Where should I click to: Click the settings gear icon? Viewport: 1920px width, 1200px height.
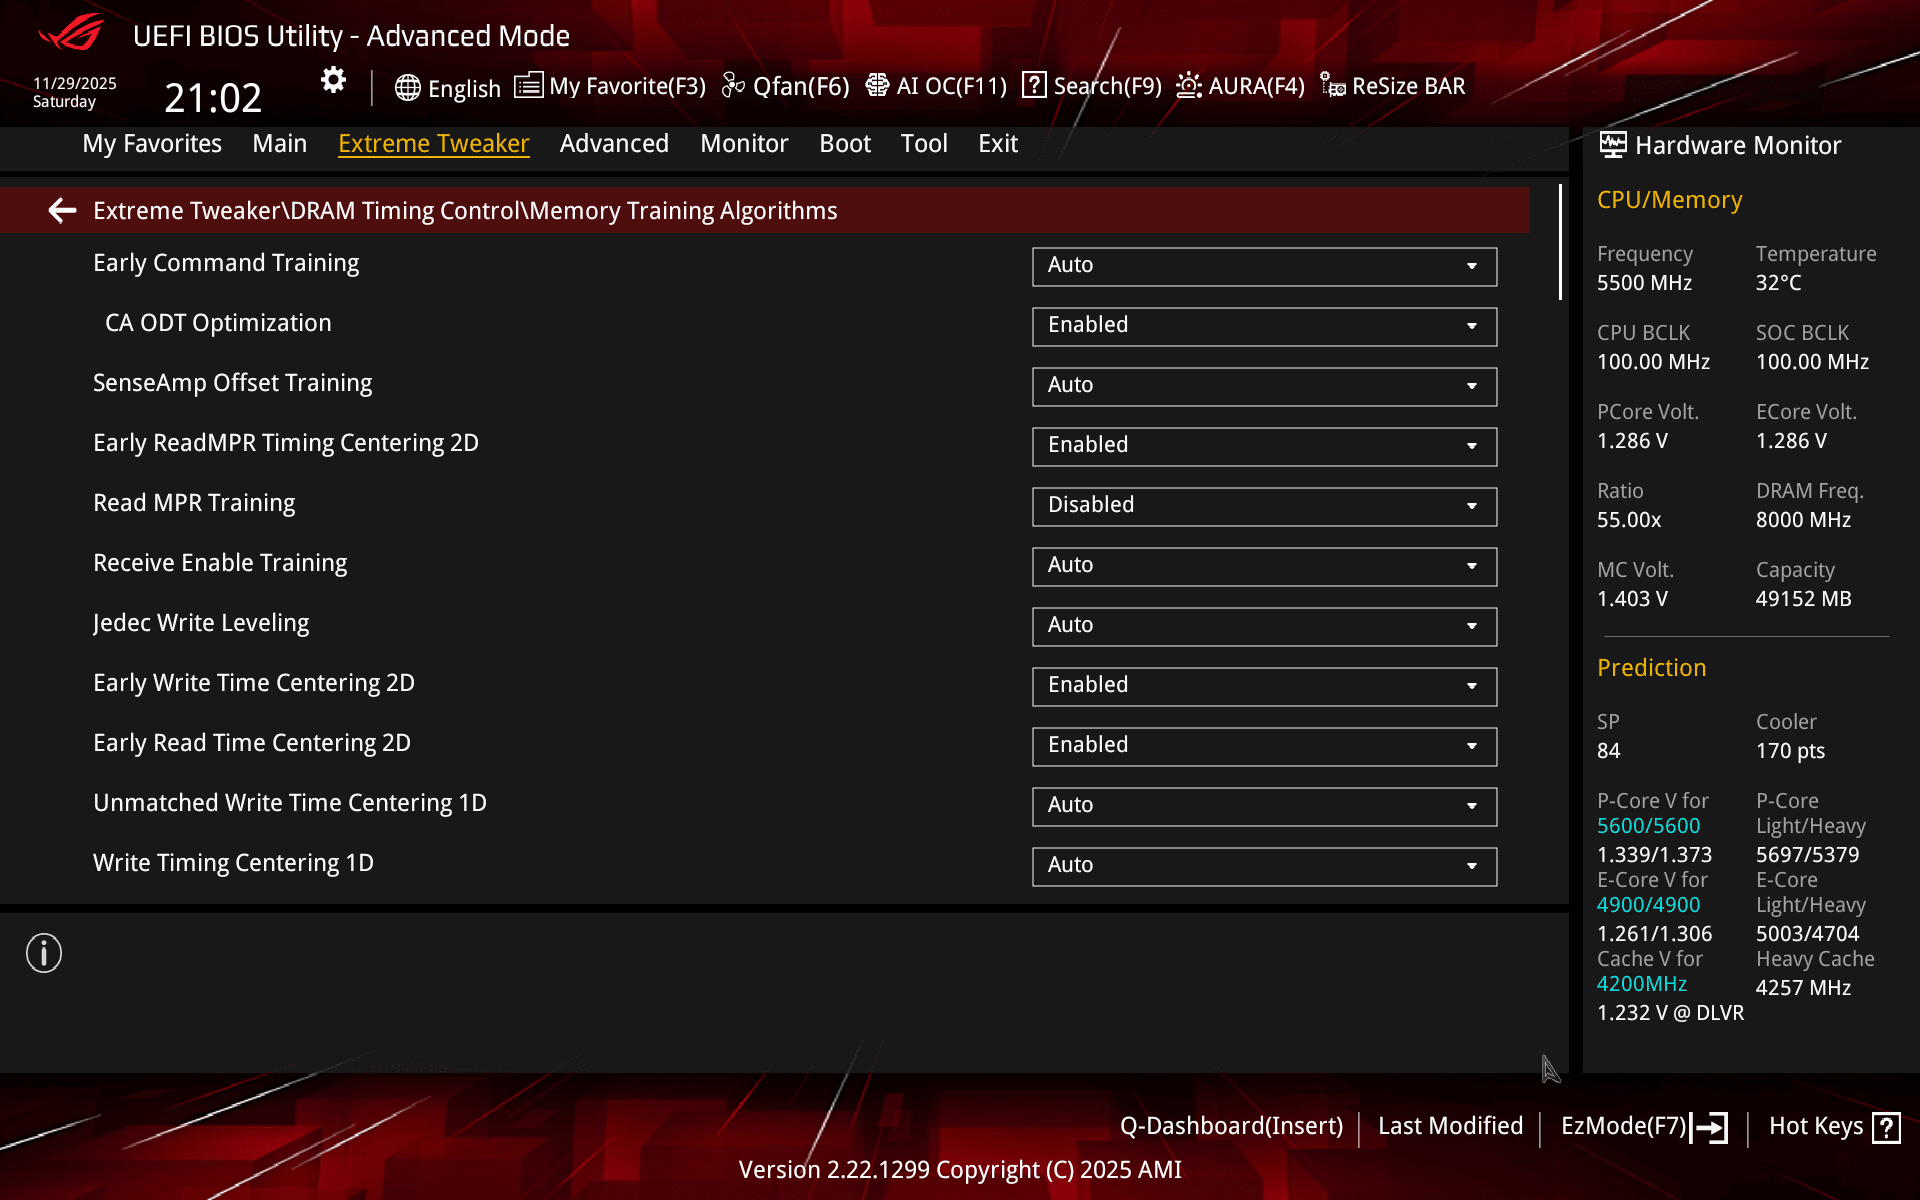333,80
